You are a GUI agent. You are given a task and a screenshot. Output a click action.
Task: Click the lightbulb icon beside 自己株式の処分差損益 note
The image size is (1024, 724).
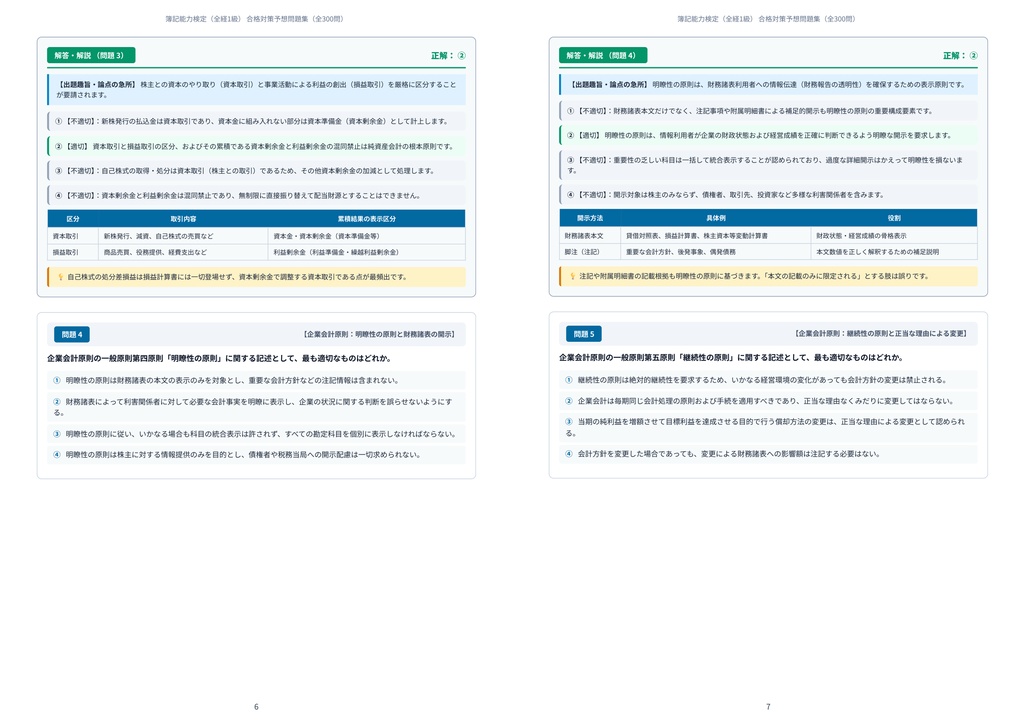tap(60, 277)
